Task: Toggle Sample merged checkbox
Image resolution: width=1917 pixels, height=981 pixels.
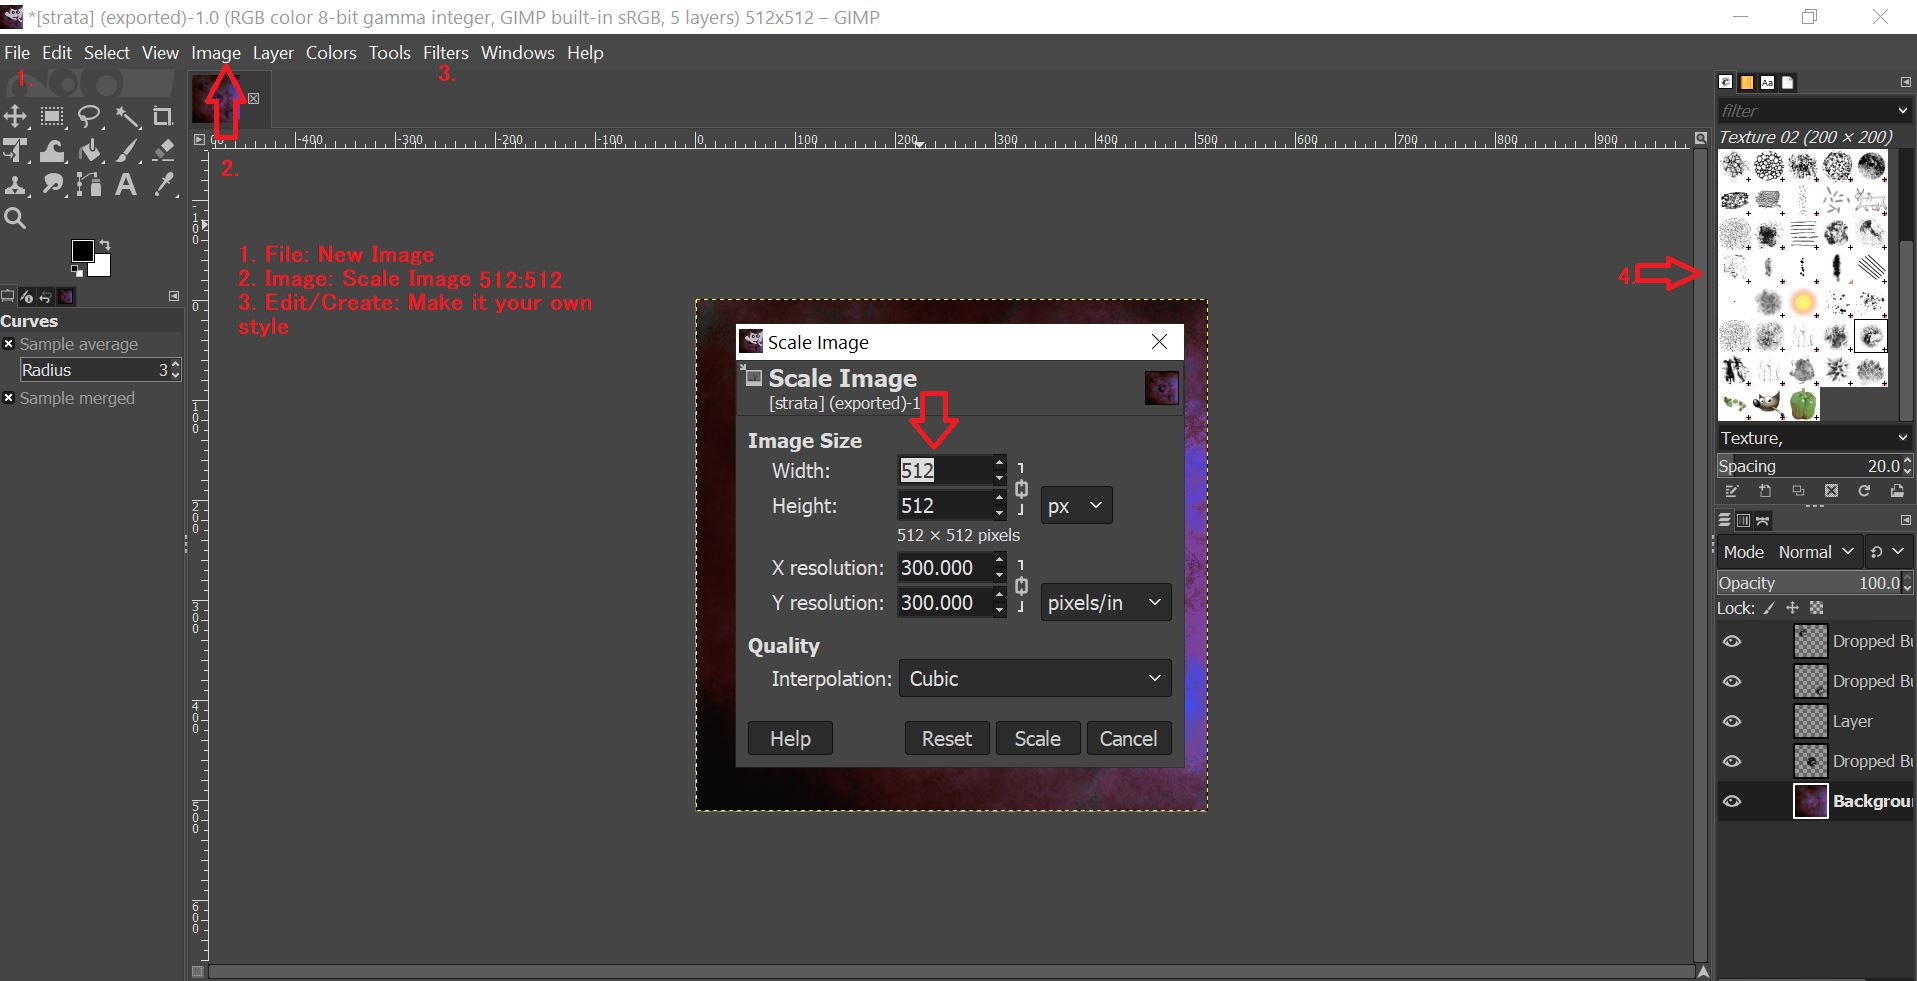Action: [8, 398]
